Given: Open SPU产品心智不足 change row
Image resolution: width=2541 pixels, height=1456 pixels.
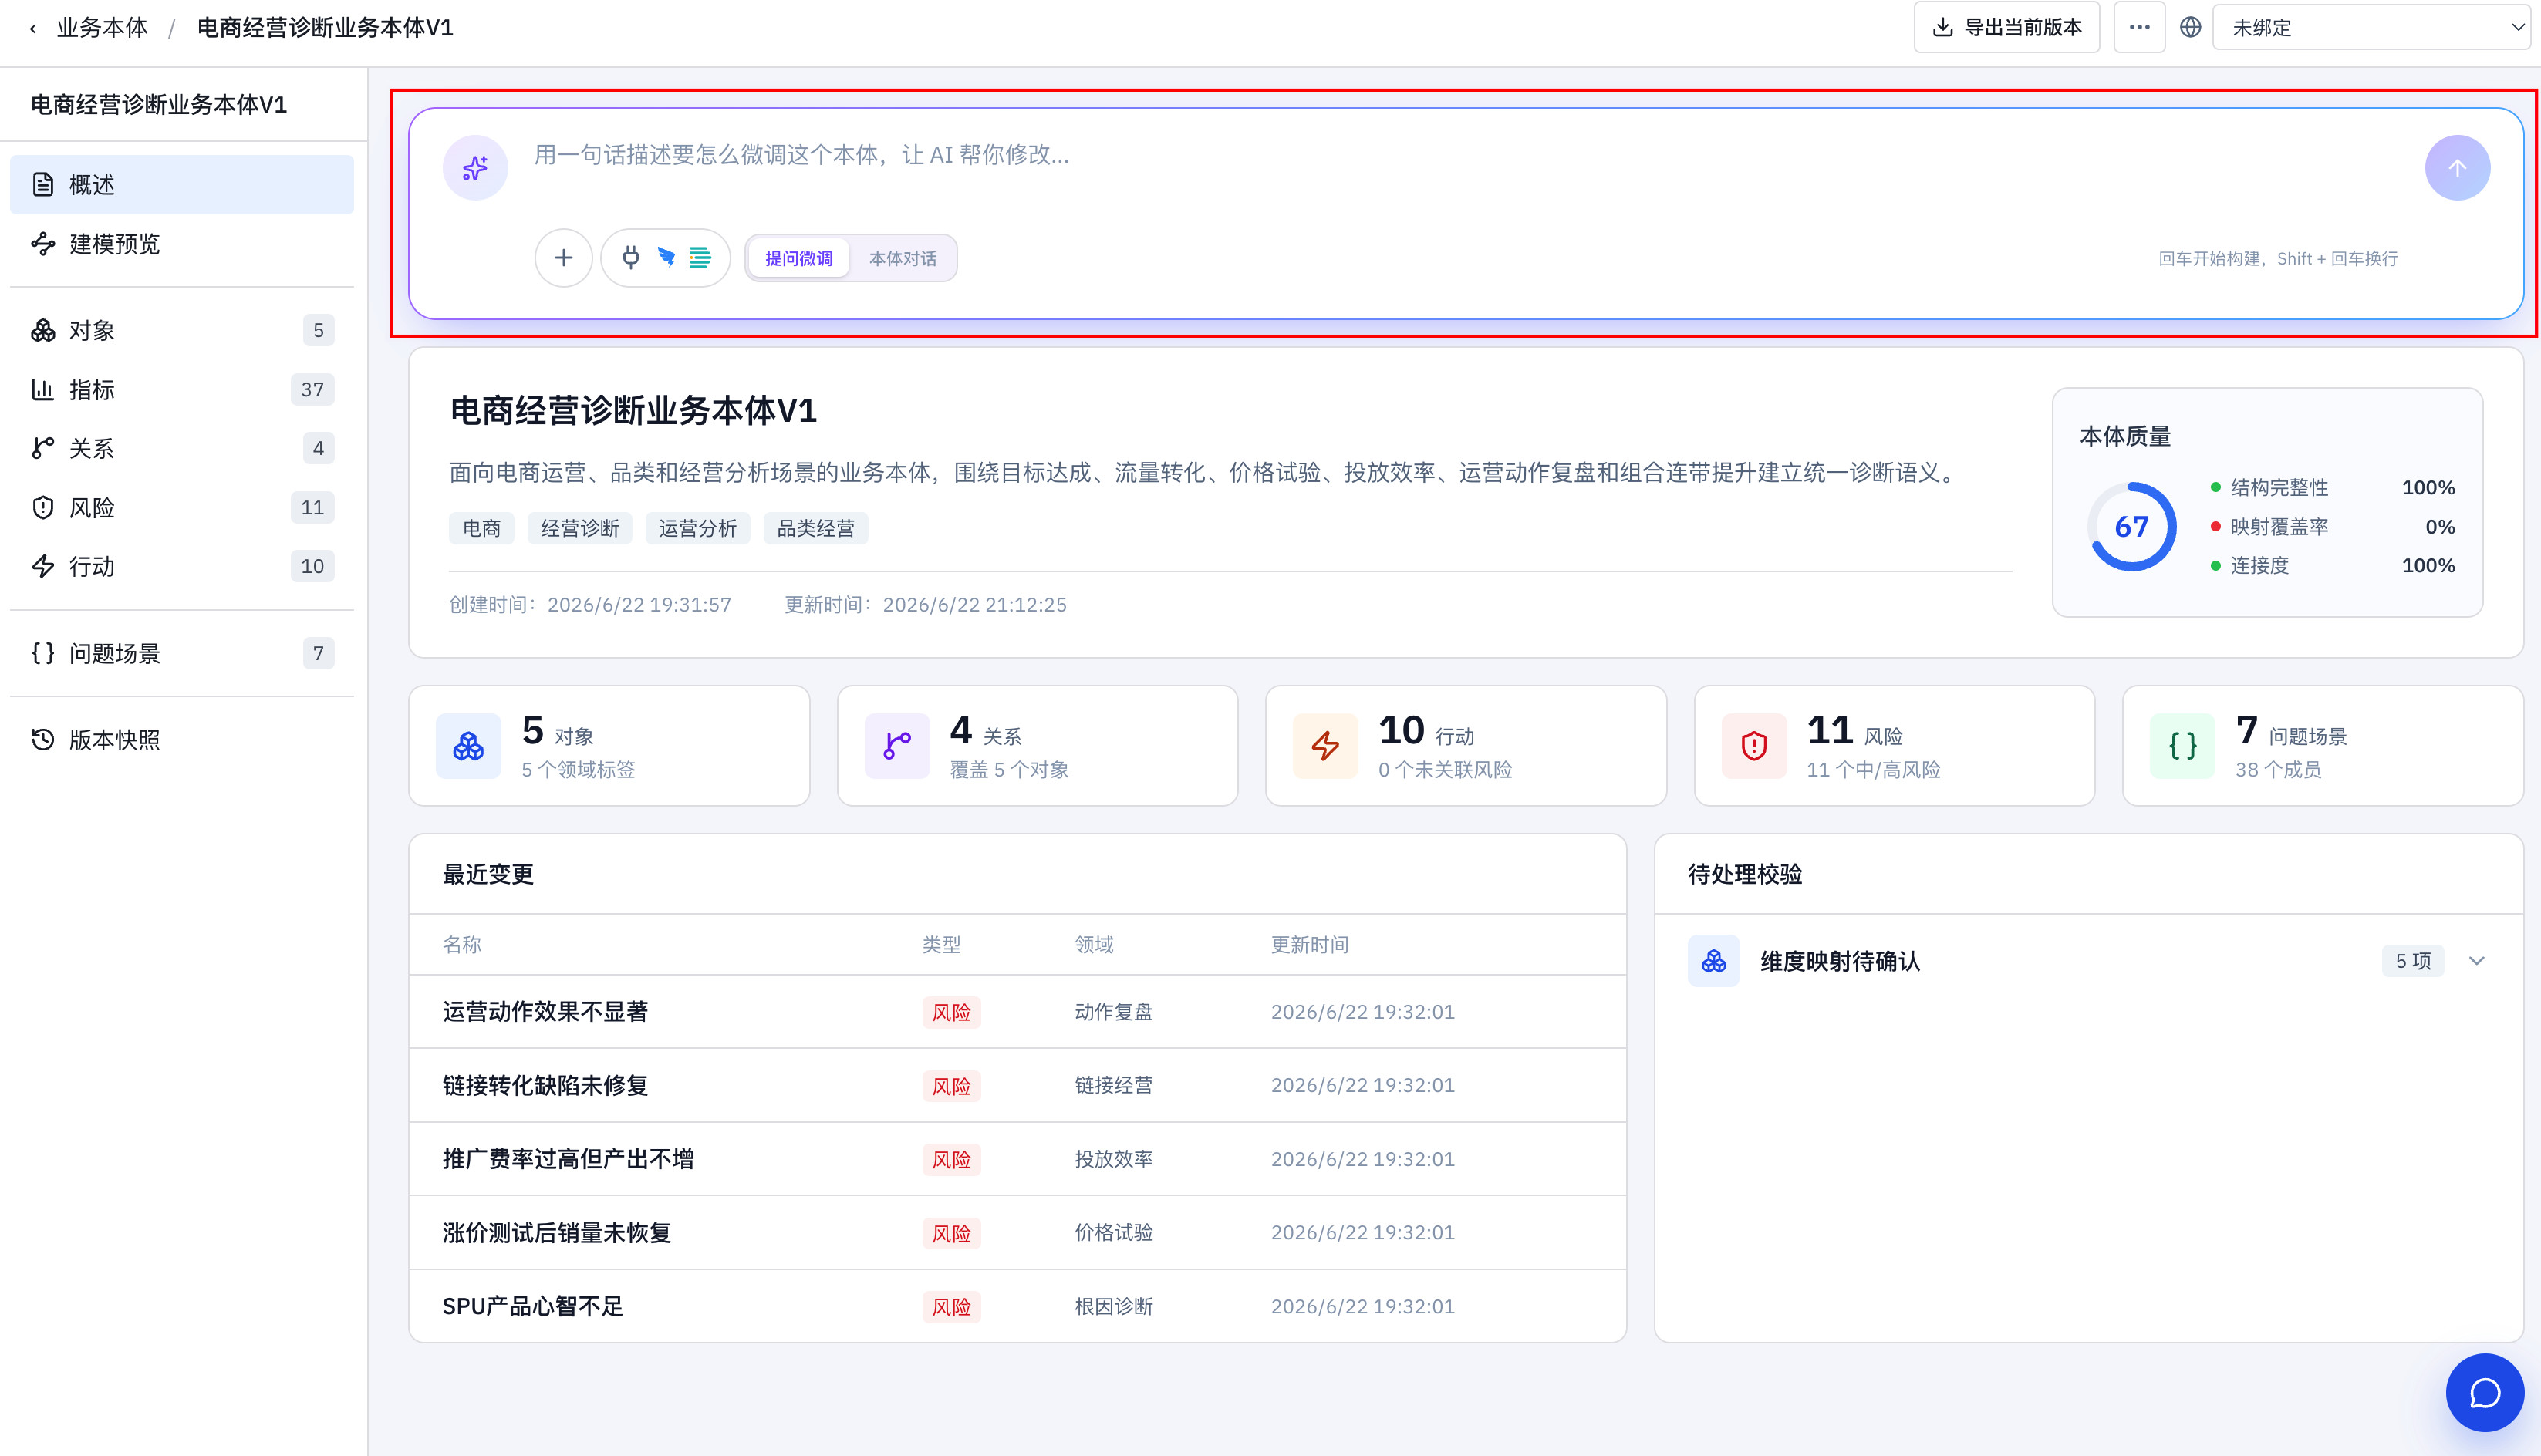Looking at the screenshot, I should click(1017, 1306).
